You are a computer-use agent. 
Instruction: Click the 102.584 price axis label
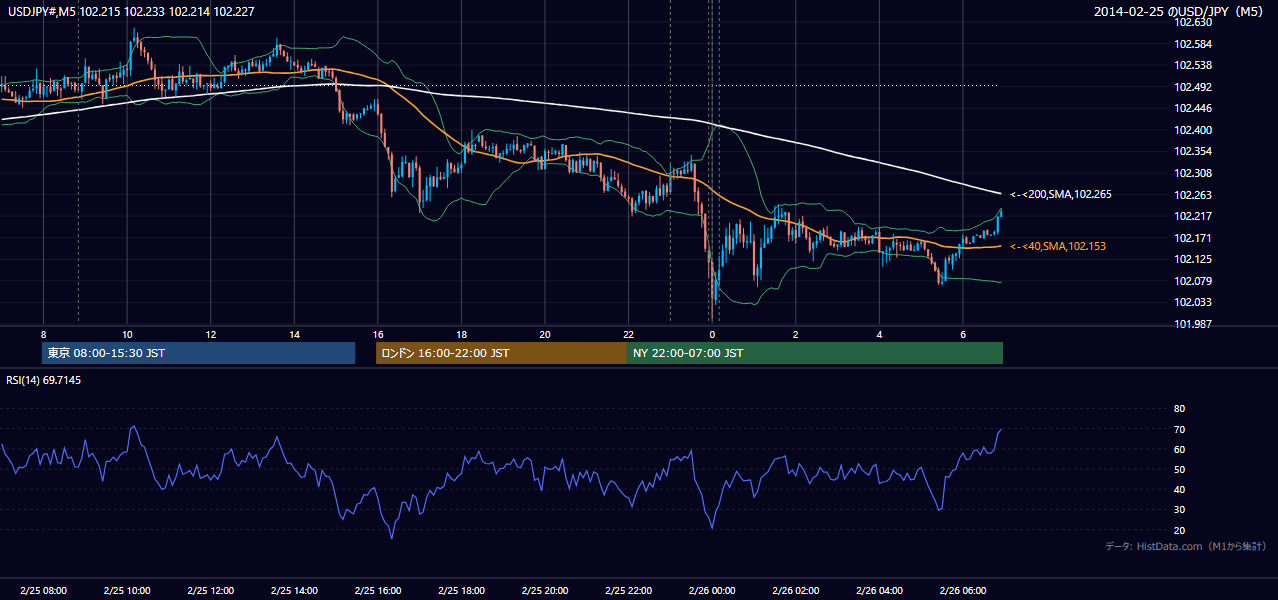coord(1193,44)
